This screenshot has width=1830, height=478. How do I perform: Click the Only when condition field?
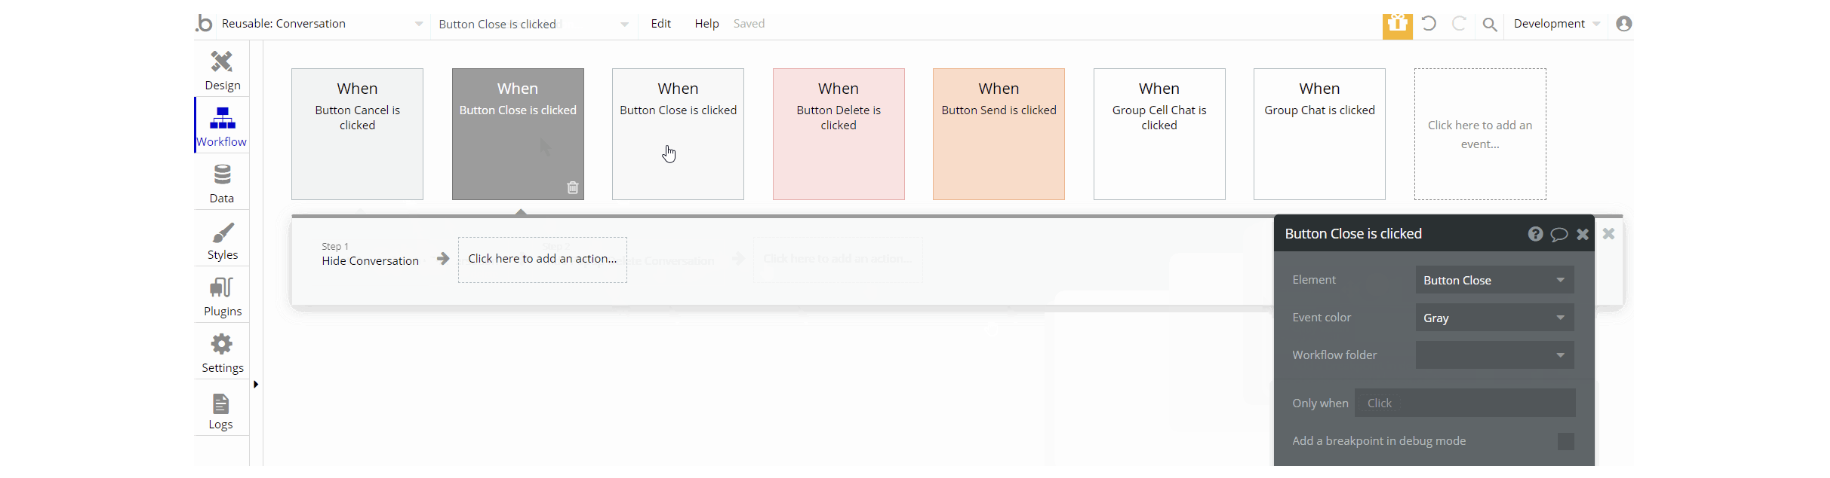tap(1465, 403)
